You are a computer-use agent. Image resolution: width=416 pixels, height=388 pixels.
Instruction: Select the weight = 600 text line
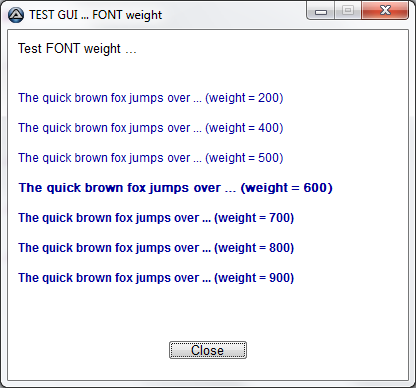(x=175, y=188)
